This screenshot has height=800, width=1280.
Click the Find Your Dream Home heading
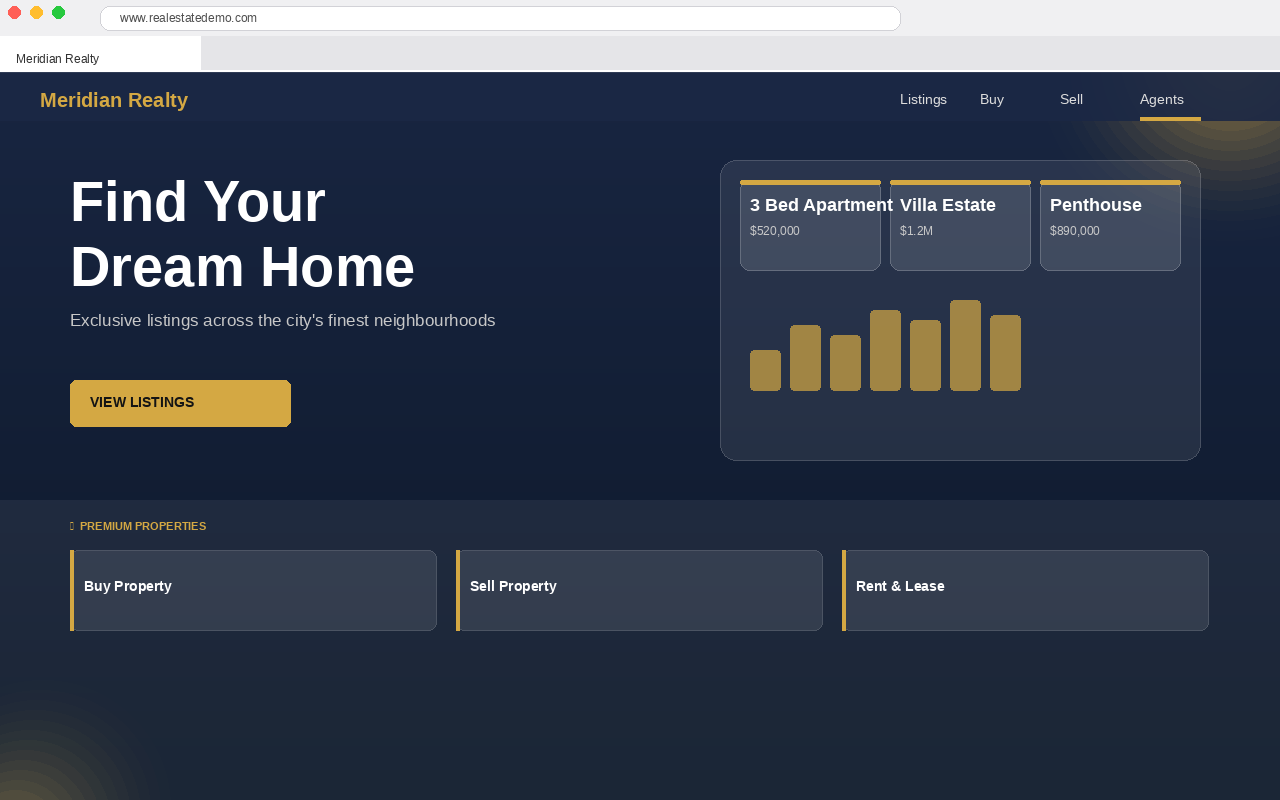tap(242, 234)
